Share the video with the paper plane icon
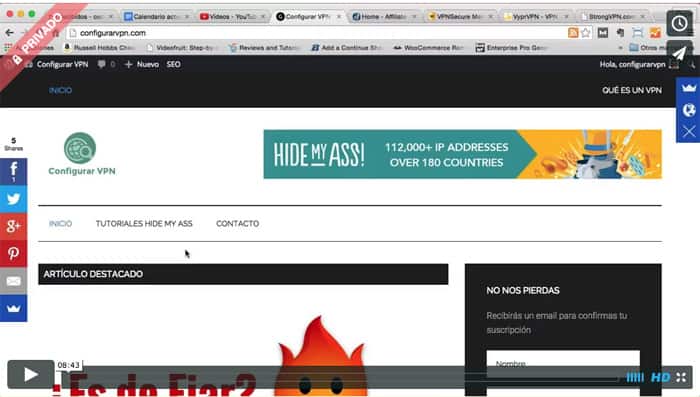 click(x=679, y=53)
